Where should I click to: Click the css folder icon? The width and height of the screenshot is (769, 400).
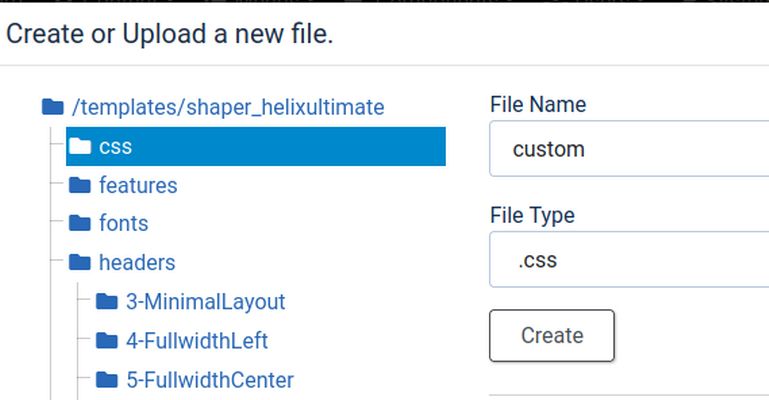pyautogui.click(x=80, y=147)
